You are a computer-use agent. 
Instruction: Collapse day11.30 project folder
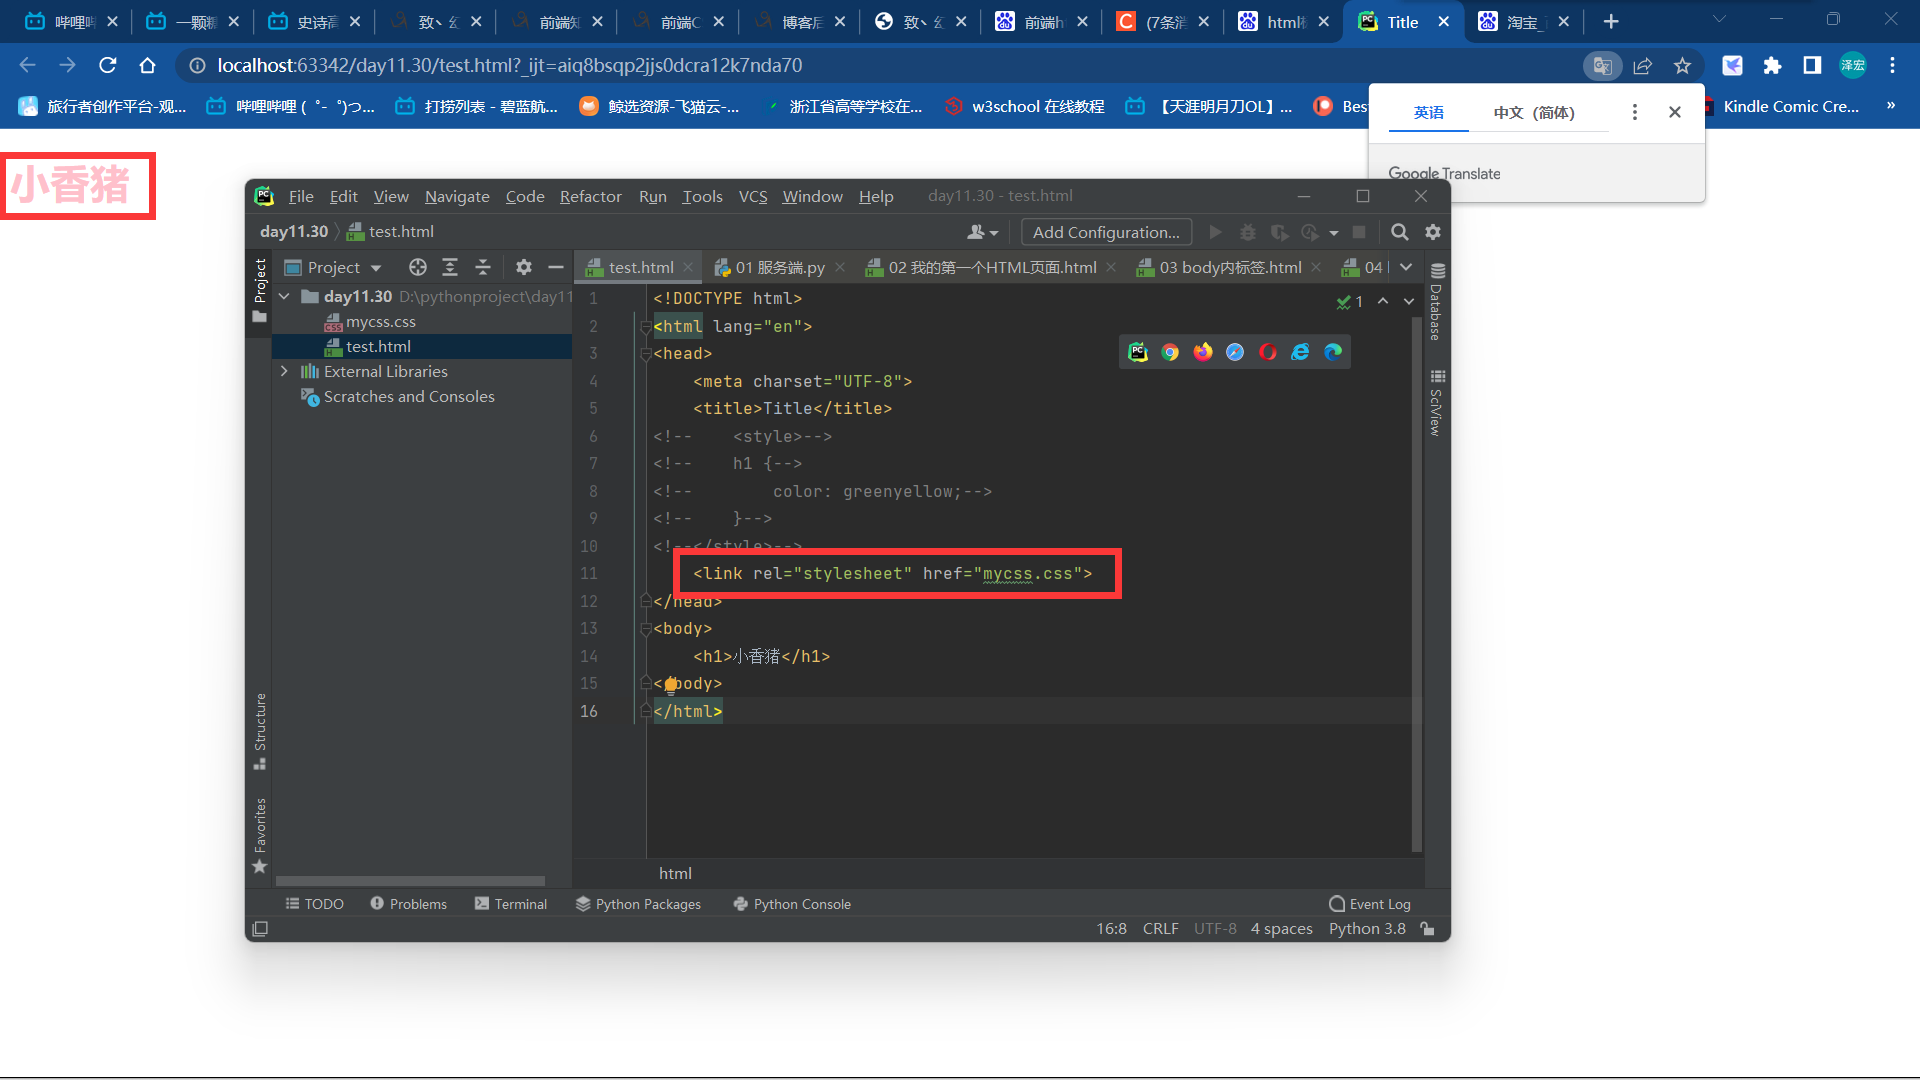tap(285, 296)
